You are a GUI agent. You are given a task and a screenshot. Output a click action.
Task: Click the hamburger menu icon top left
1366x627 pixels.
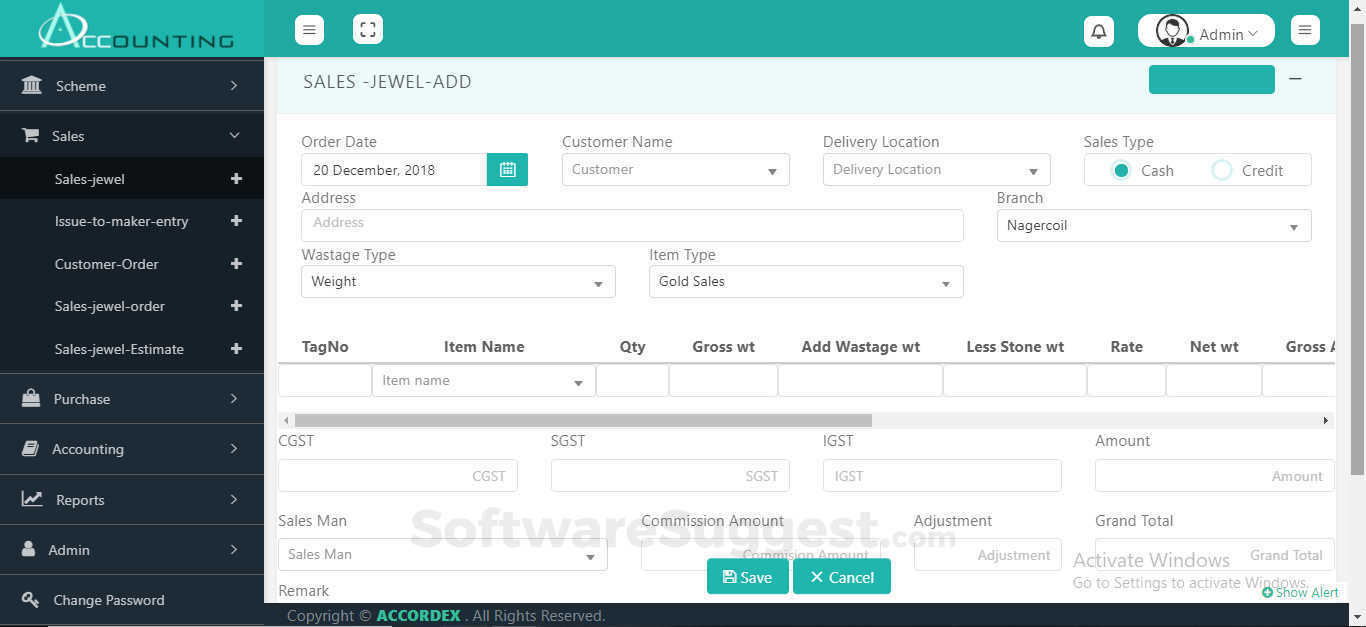click(309, 29)
